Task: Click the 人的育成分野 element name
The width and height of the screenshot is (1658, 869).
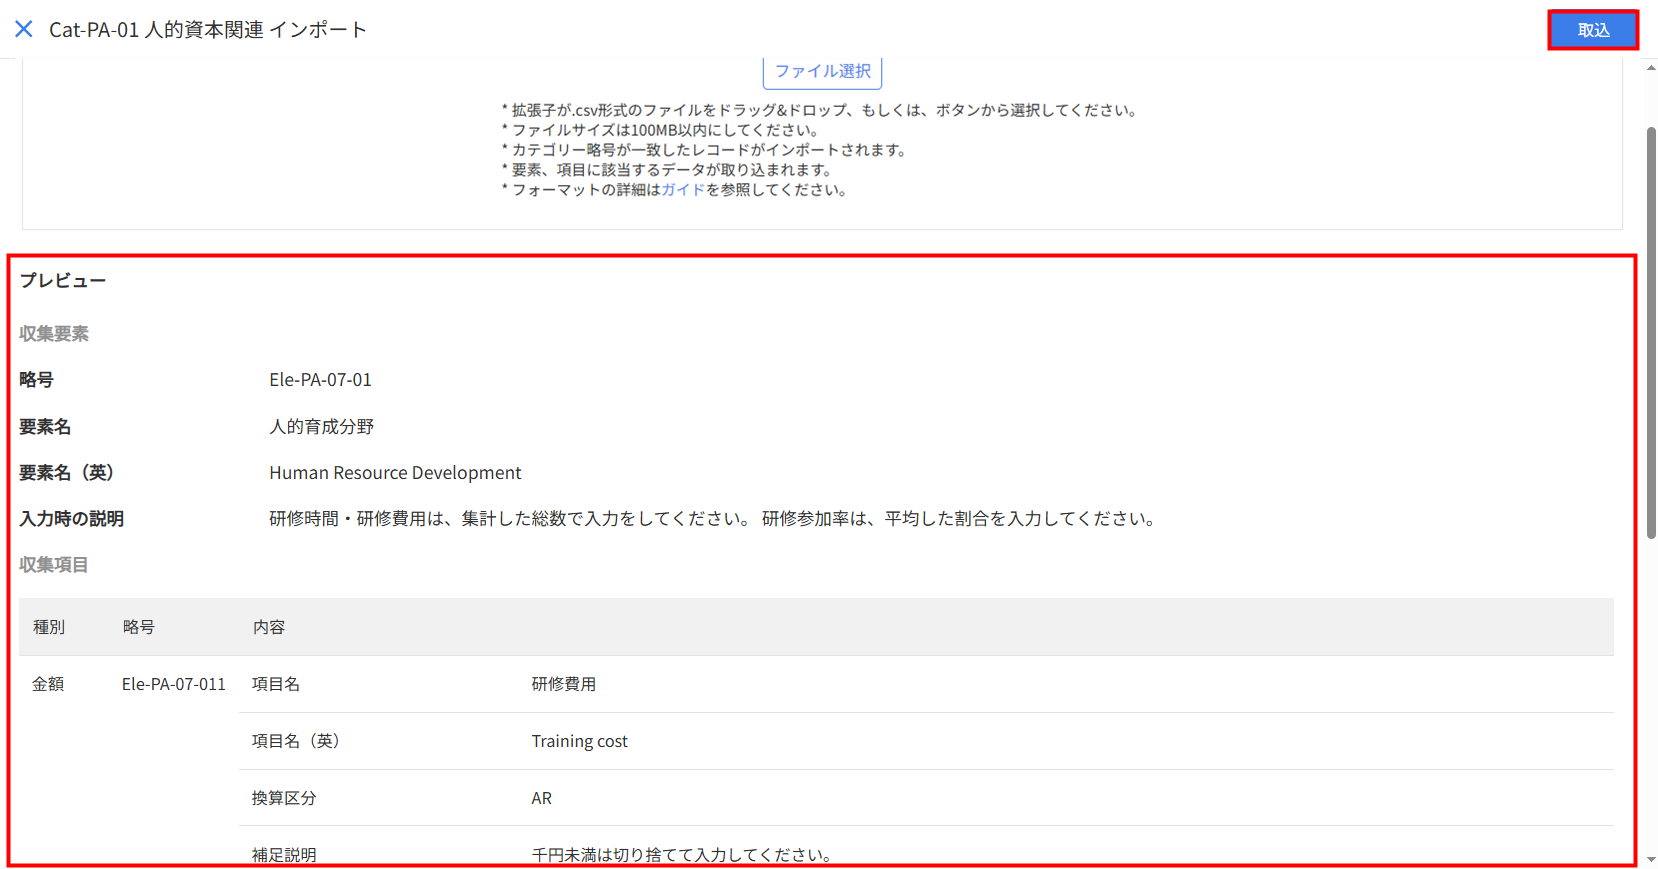Action: tap(321, 427)
